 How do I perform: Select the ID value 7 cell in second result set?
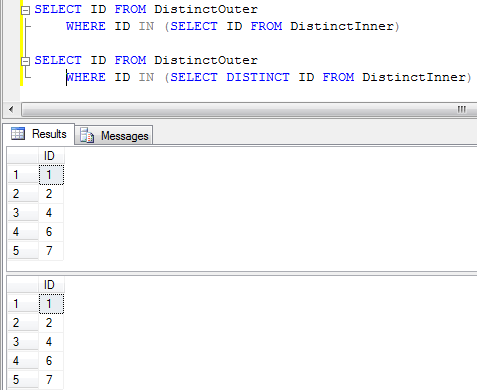(51, 380)
